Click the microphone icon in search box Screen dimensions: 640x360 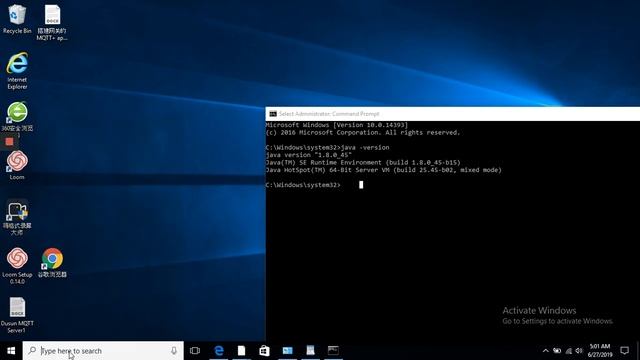(x=174, y=351)
